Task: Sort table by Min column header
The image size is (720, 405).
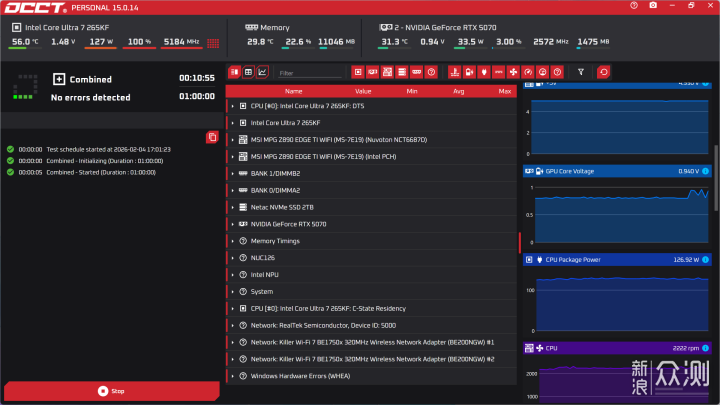Action: (412, 91)
